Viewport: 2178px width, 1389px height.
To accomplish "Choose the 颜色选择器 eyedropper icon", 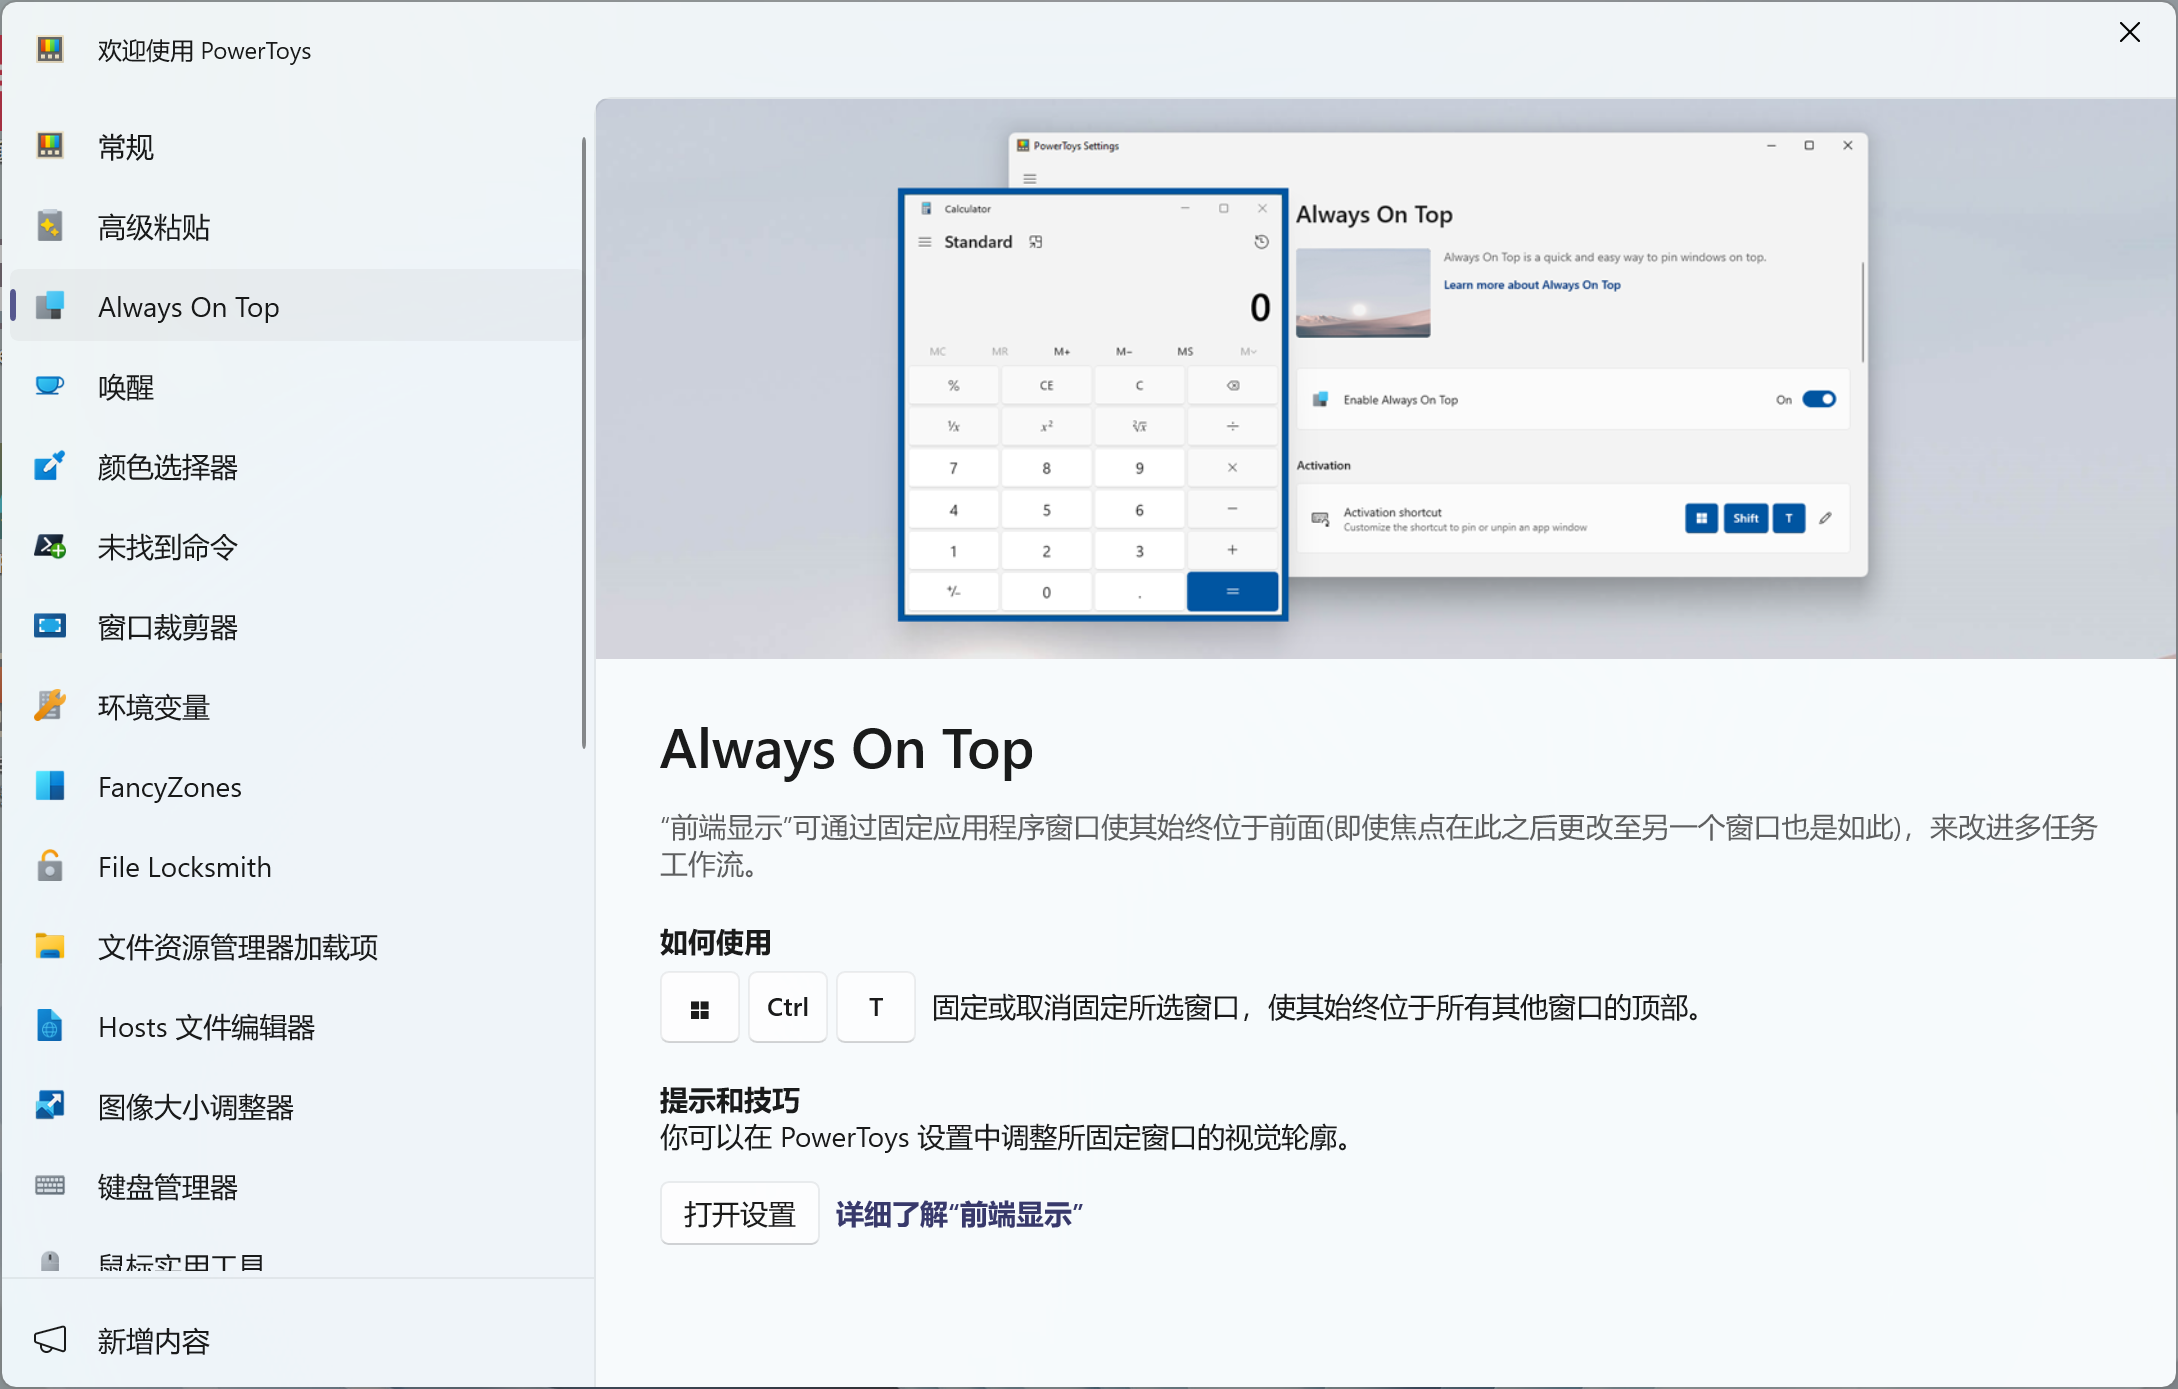I will click(x=50, y=466).
